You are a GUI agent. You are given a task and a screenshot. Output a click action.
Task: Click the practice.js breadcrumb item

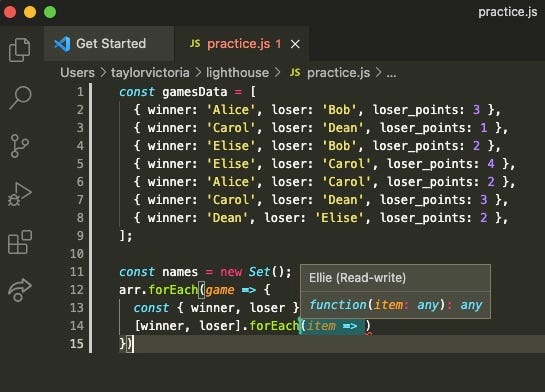339,73
